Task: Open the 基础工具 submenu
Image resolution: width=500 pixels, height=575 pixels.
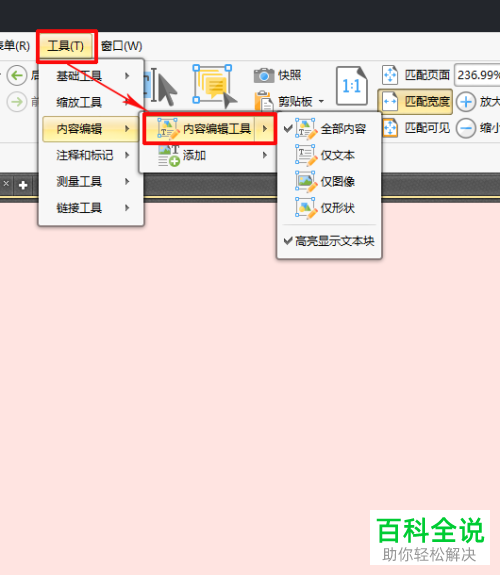Action: [x=91, y=76]
